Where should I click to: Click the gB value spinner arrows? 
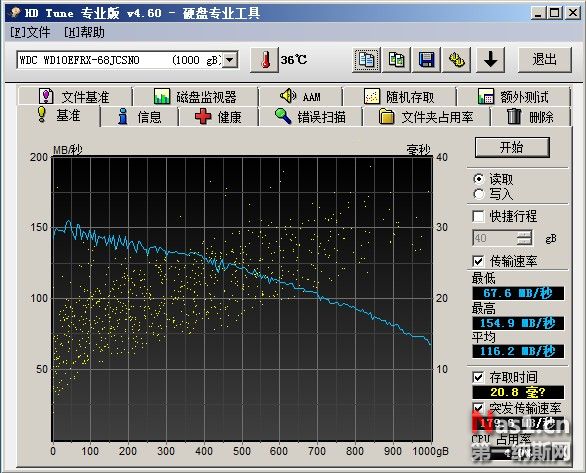point(524,238)
